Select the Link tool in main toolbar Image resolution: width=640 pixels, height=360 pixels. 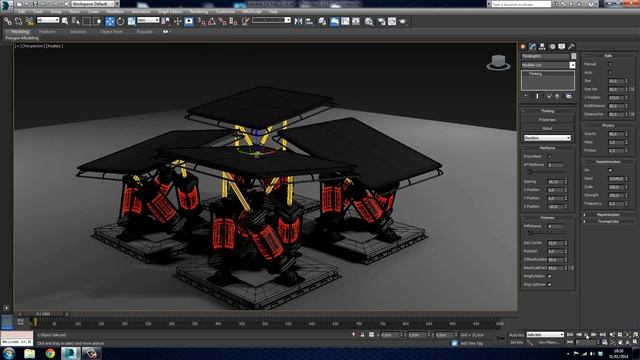point(8,21)
